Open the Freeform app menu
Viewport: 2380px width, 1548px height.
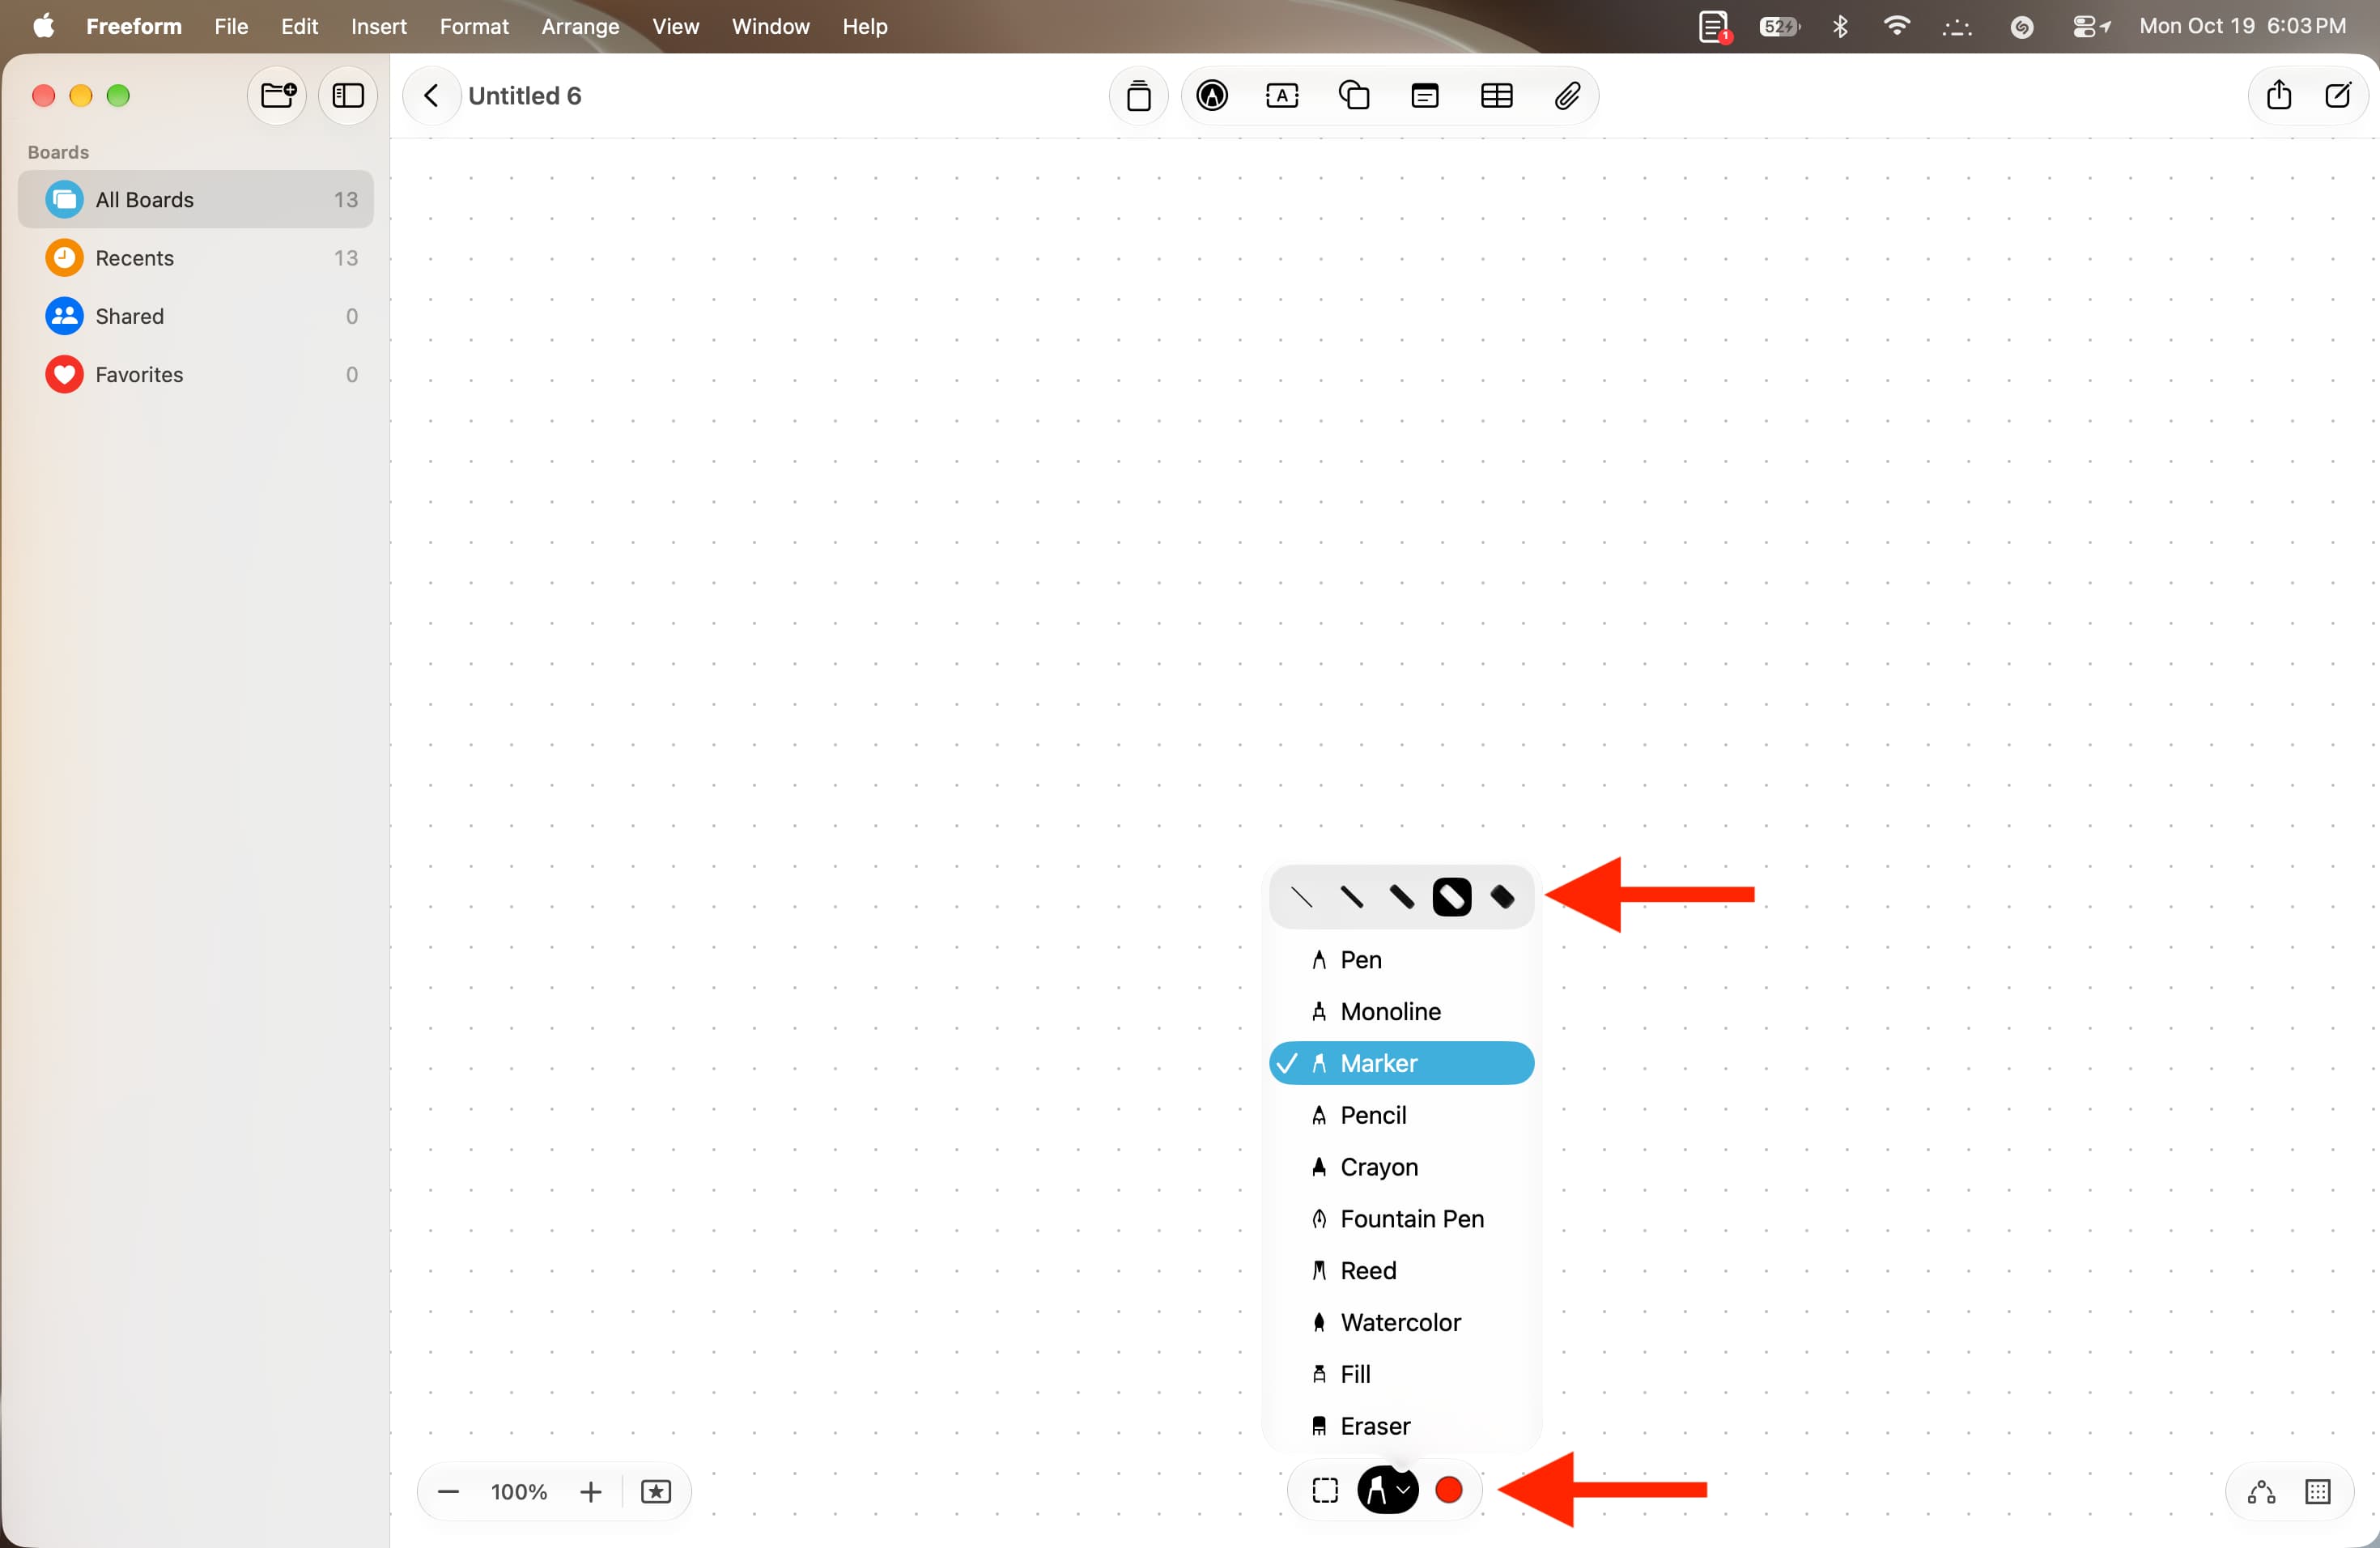(134, 27)
